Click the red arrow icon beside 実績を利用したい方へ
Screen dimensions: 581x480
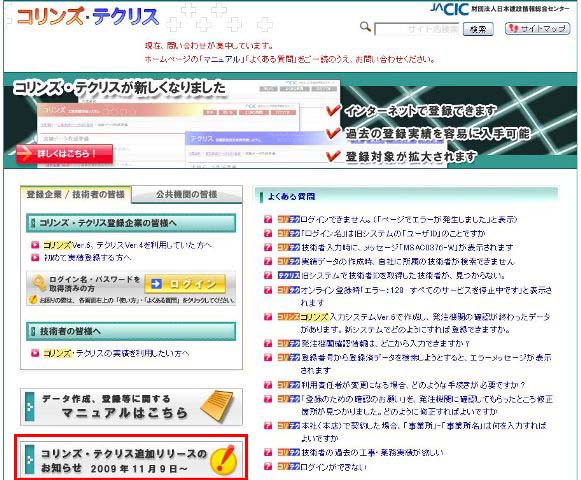click(35, 353)
